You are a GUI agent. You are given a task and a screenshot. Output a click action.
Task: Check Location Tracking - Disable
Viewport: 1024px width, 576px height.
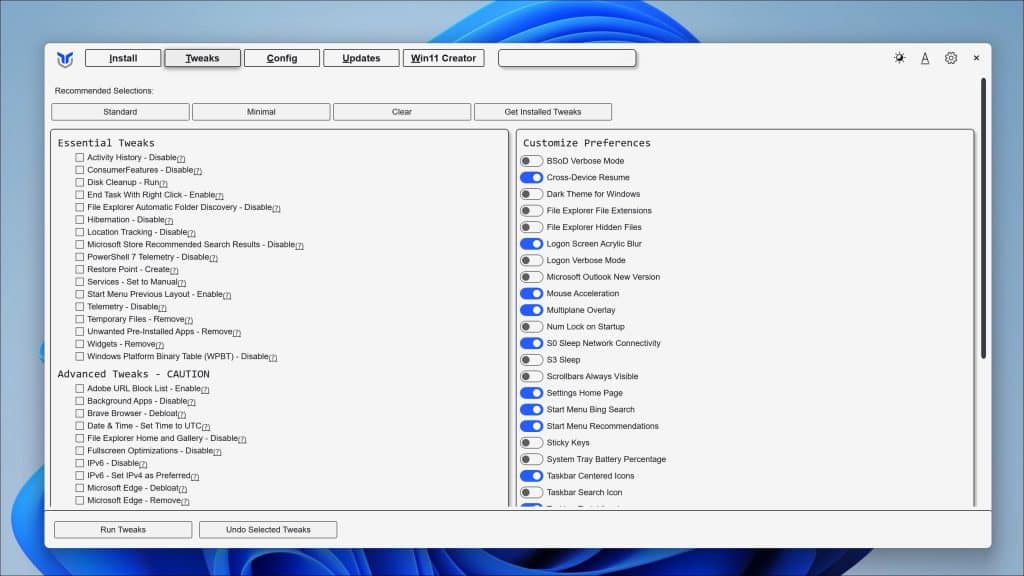[80, 232]
